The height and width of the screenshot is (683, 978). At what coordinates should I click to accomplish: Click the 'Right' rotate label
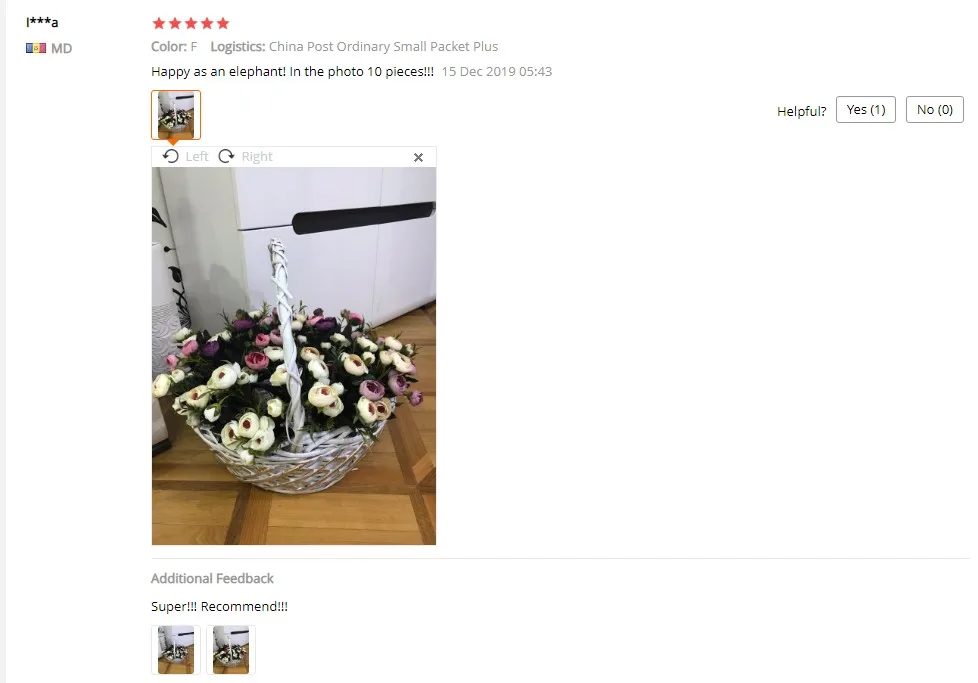[x=257, y=157]
